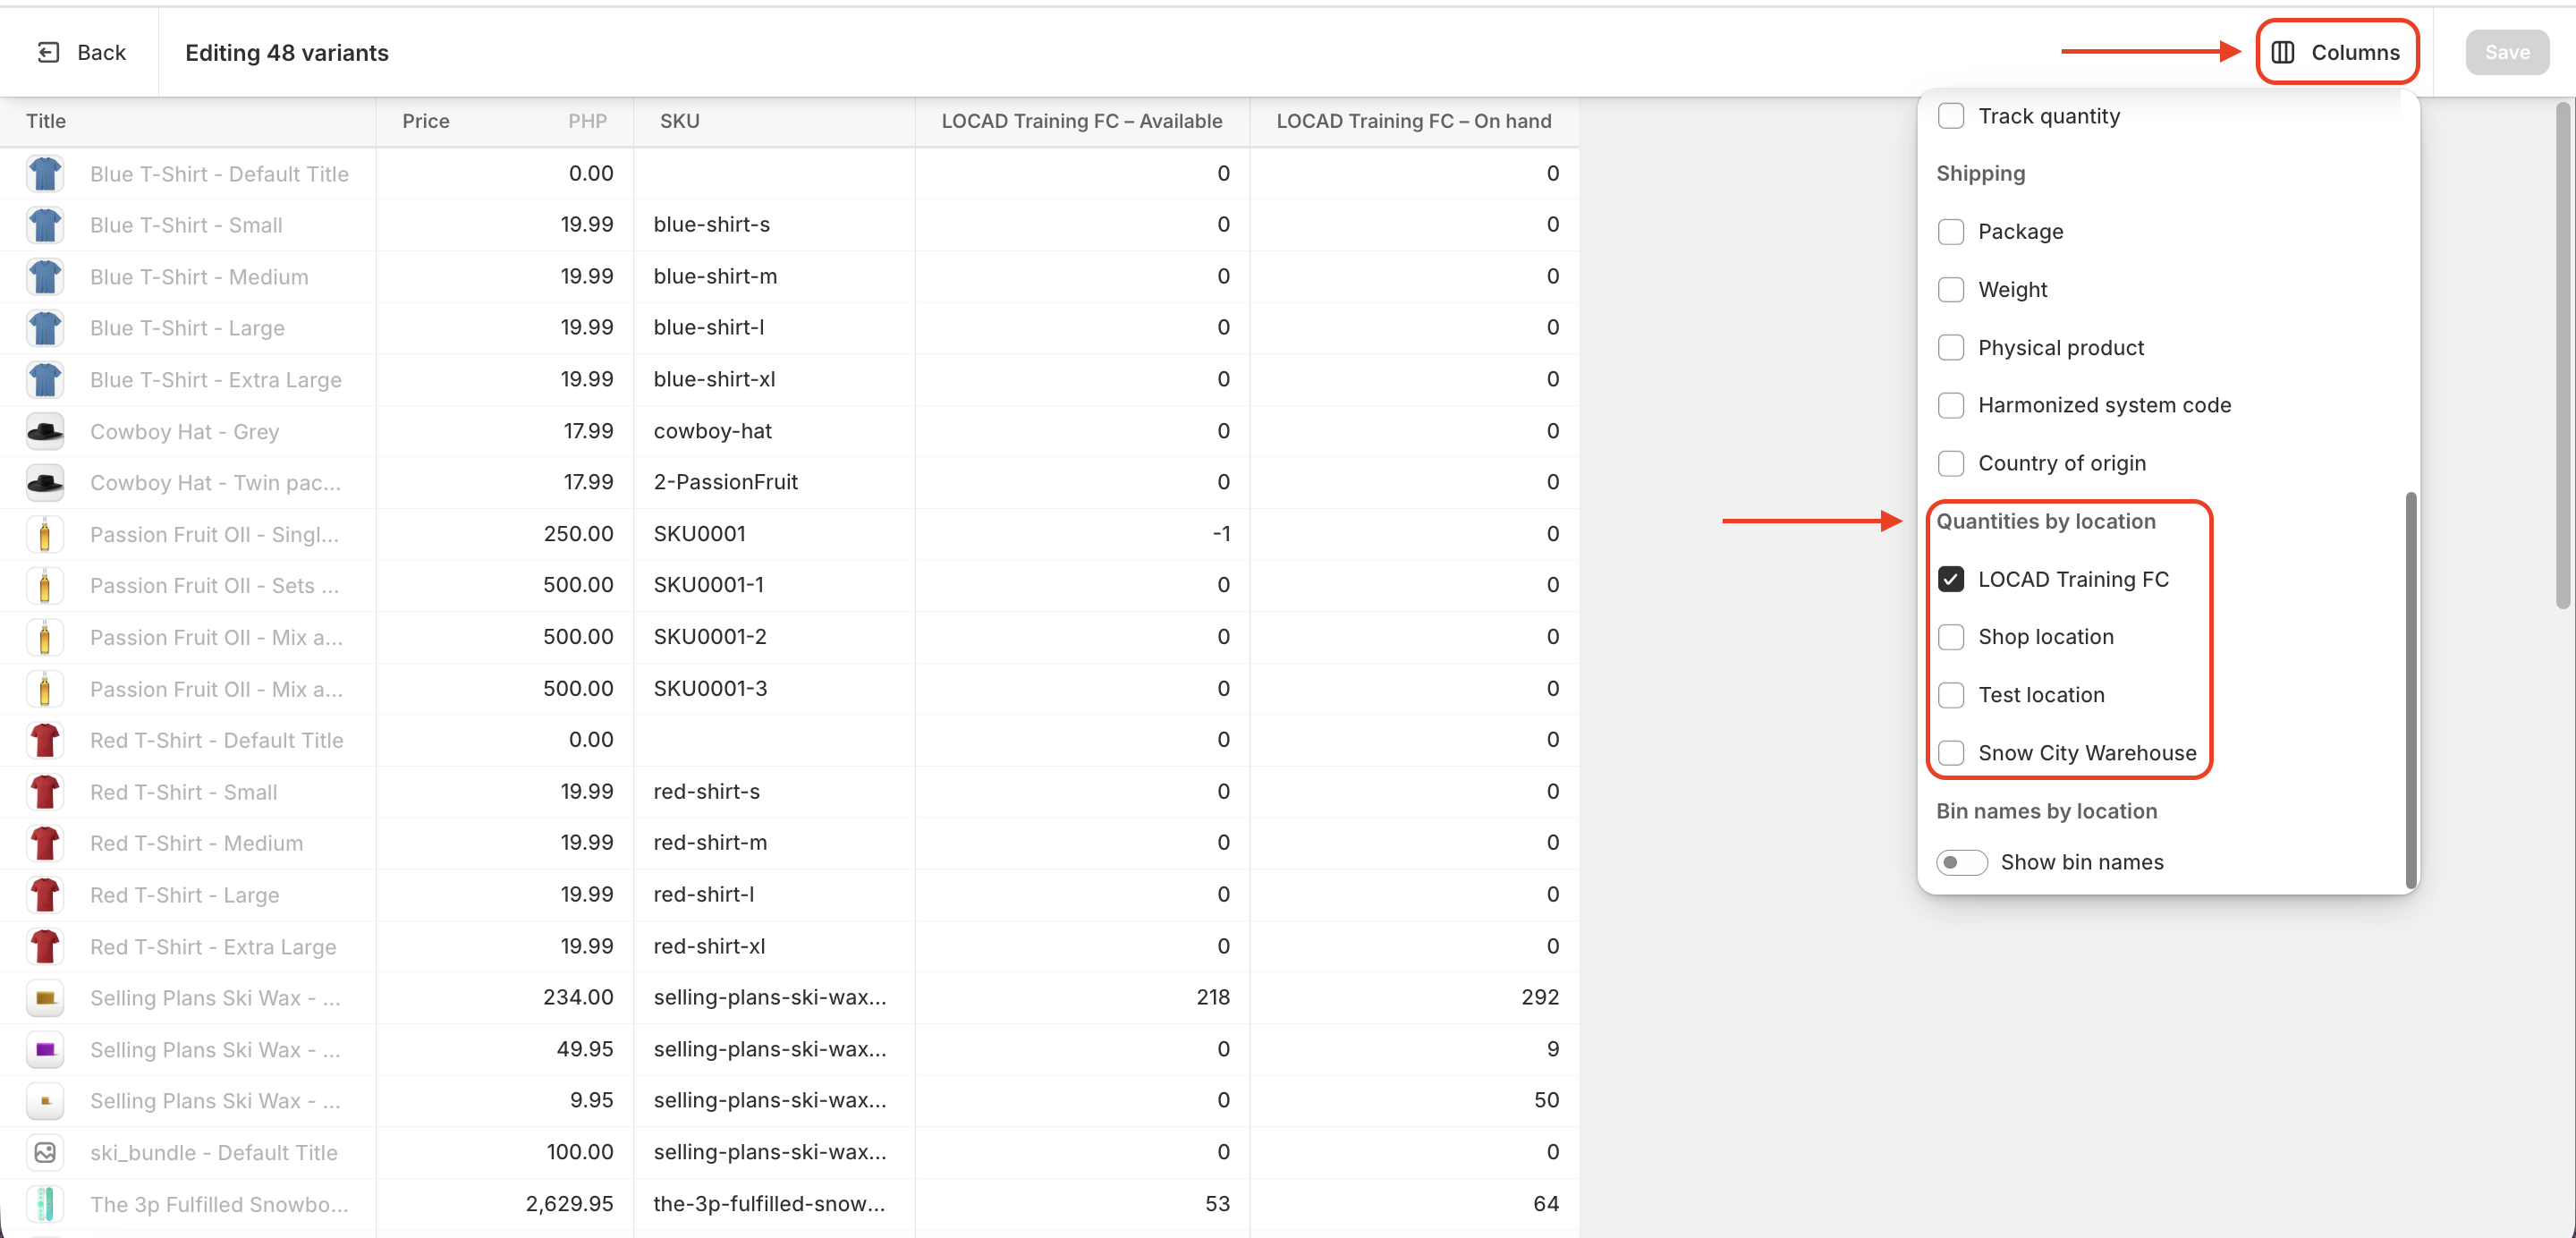Image resolution: width=2576 pixels, height=1238 pixels.
Task: Click Passion Fruit Oil SKU0001 bottle icon
Action: point(45,534)
